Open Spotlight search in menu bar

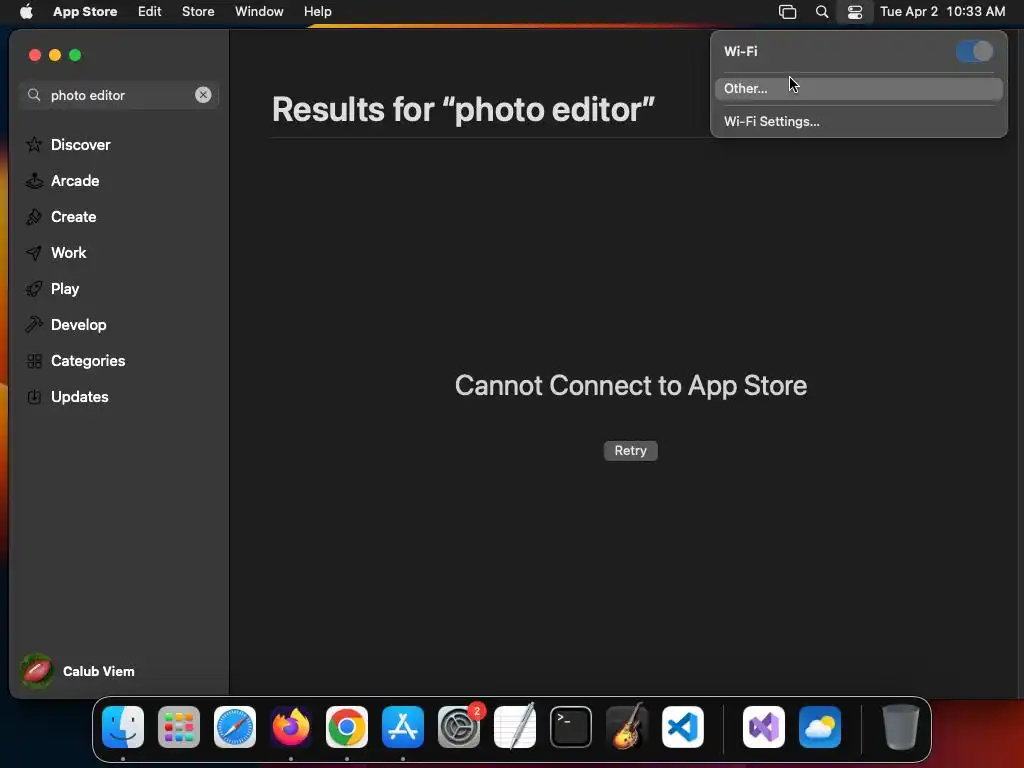click(x=822, y=12)
